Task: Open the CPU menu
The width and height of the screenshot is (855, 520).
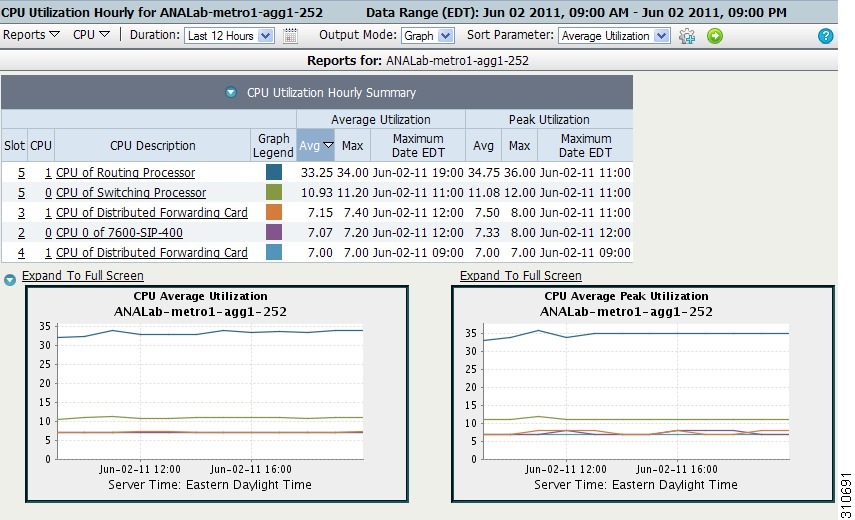Action: (91, 35)
